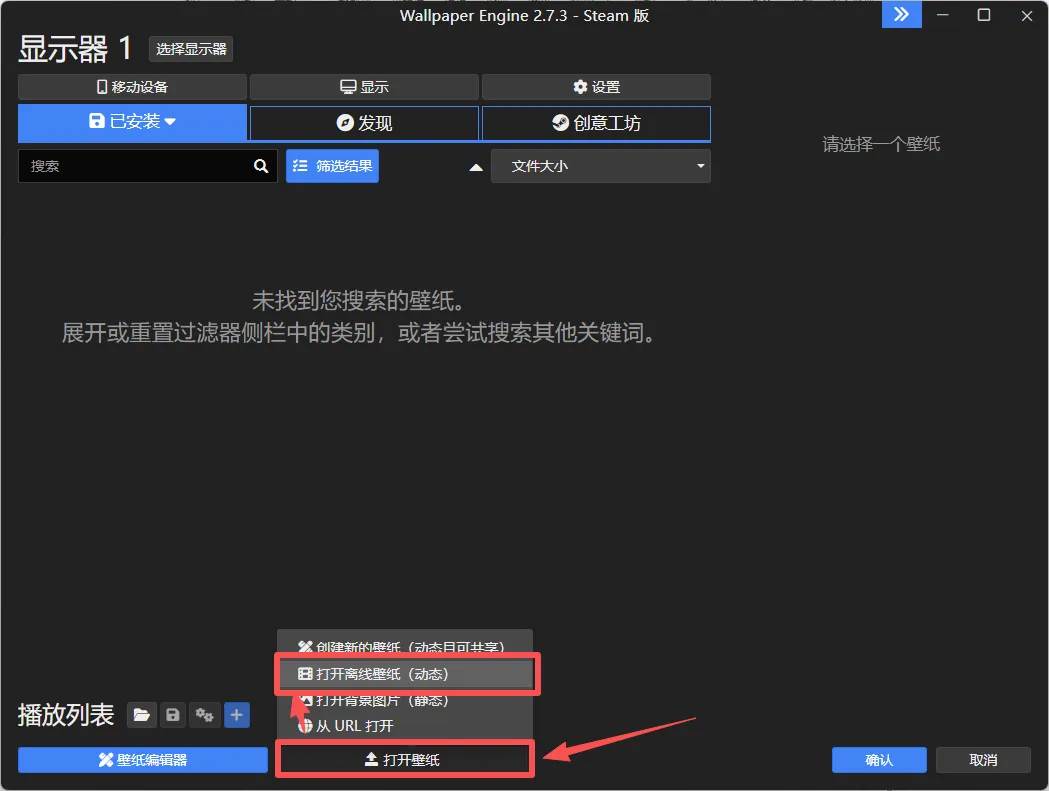Expand the blue double-chevron panel button
Image resolution: width=1049 pixels, height=791 pixels.
pyautogui.click(x=901, y=14)
